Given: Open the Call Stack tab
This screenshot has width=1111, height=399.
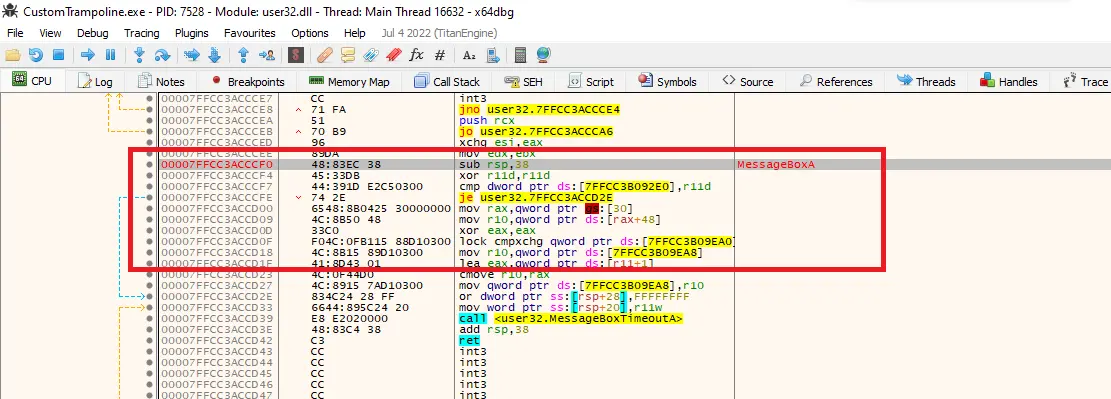Looking at the screenshot, I should [447, 82].
